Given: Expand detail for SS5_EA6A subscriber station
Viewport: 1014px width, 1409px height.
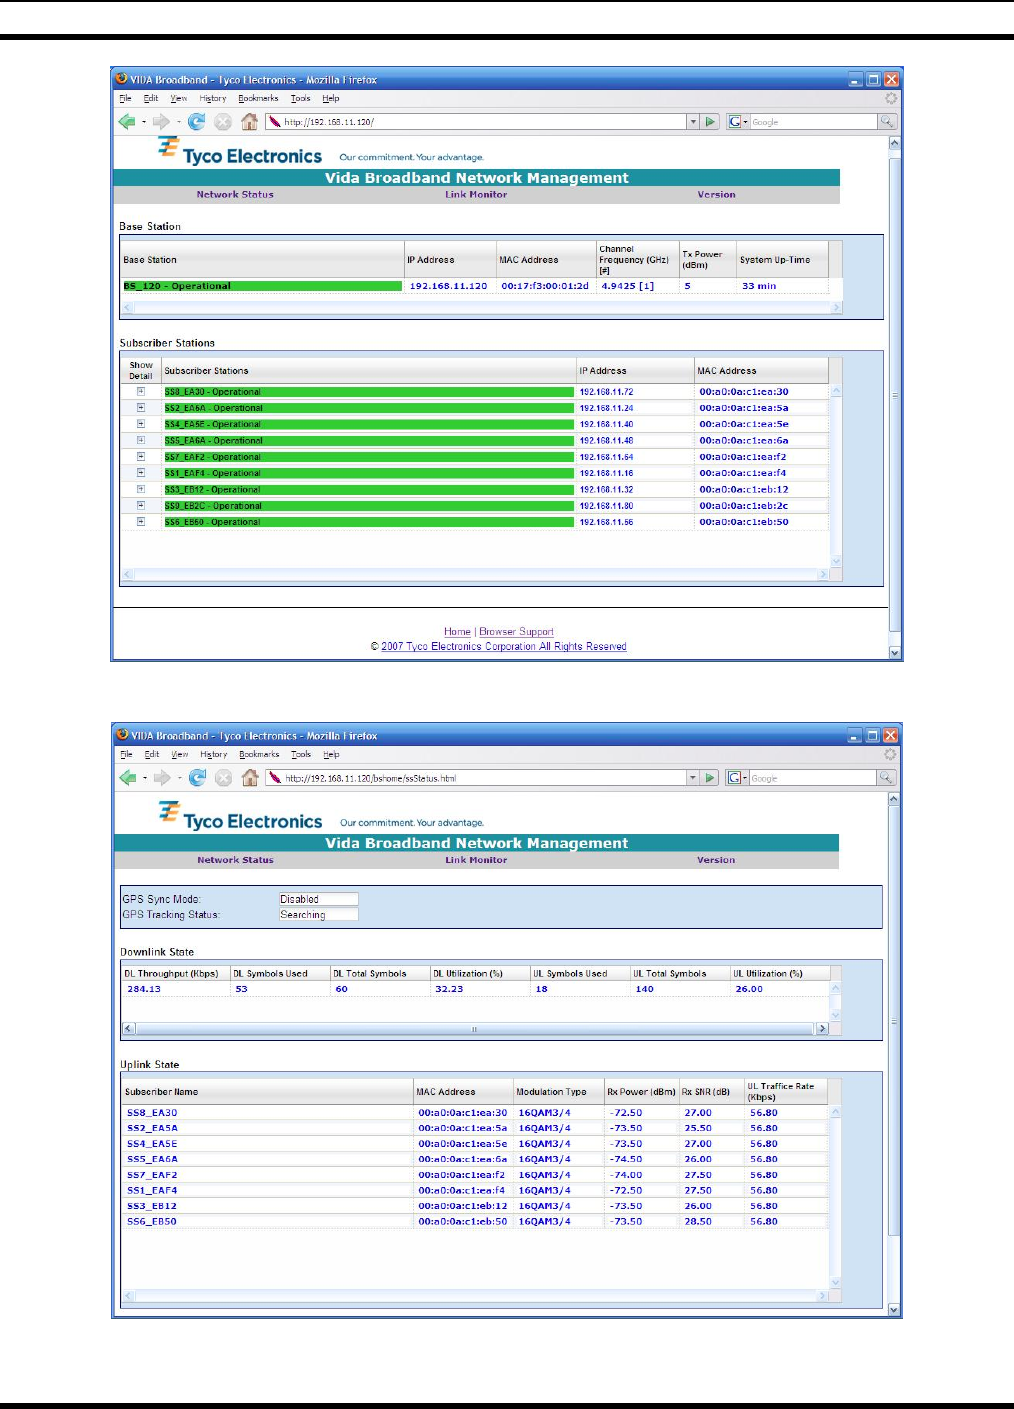Looking at the screenshot, I should pyautogui.click(x=141, y=440).
